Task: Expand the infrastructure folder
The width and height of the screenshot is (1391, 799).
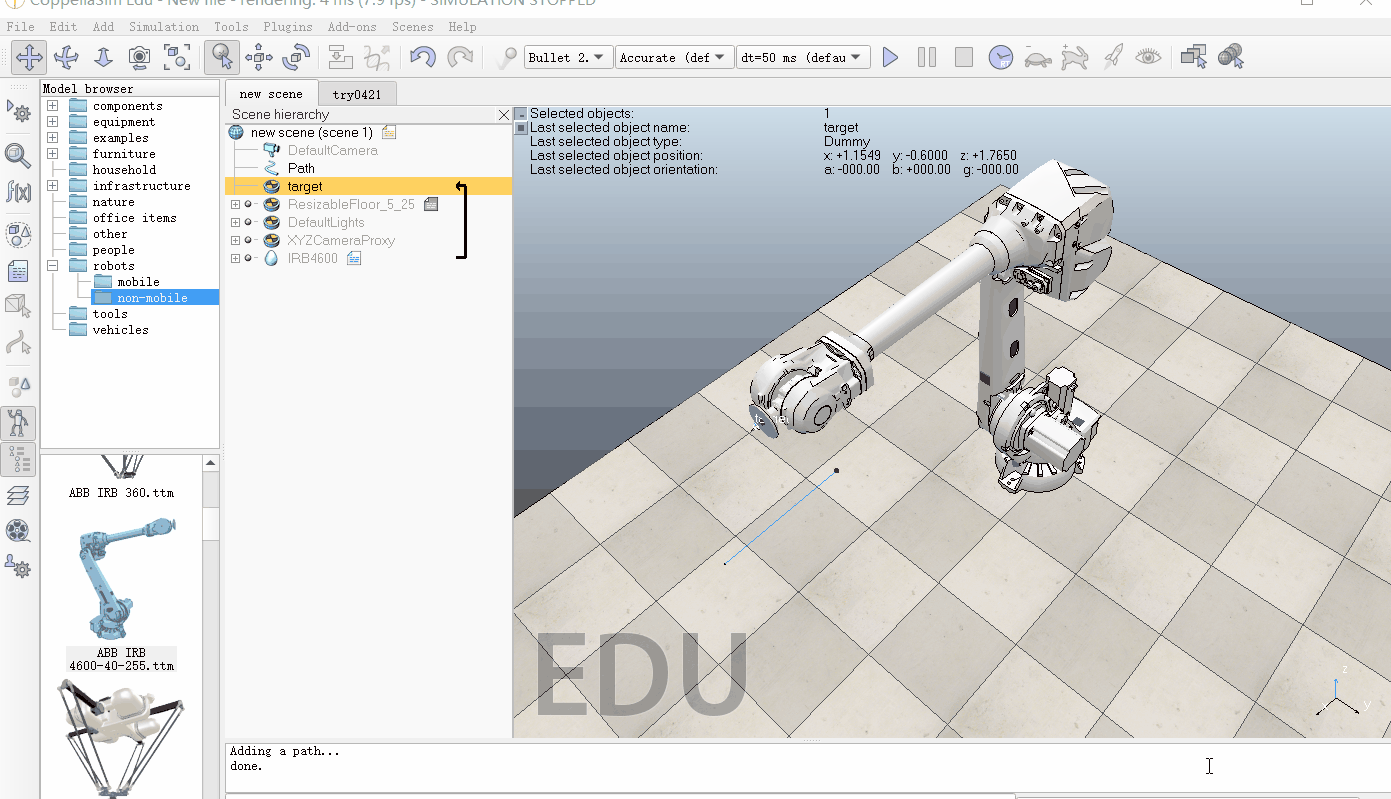Action: [52, 186]
